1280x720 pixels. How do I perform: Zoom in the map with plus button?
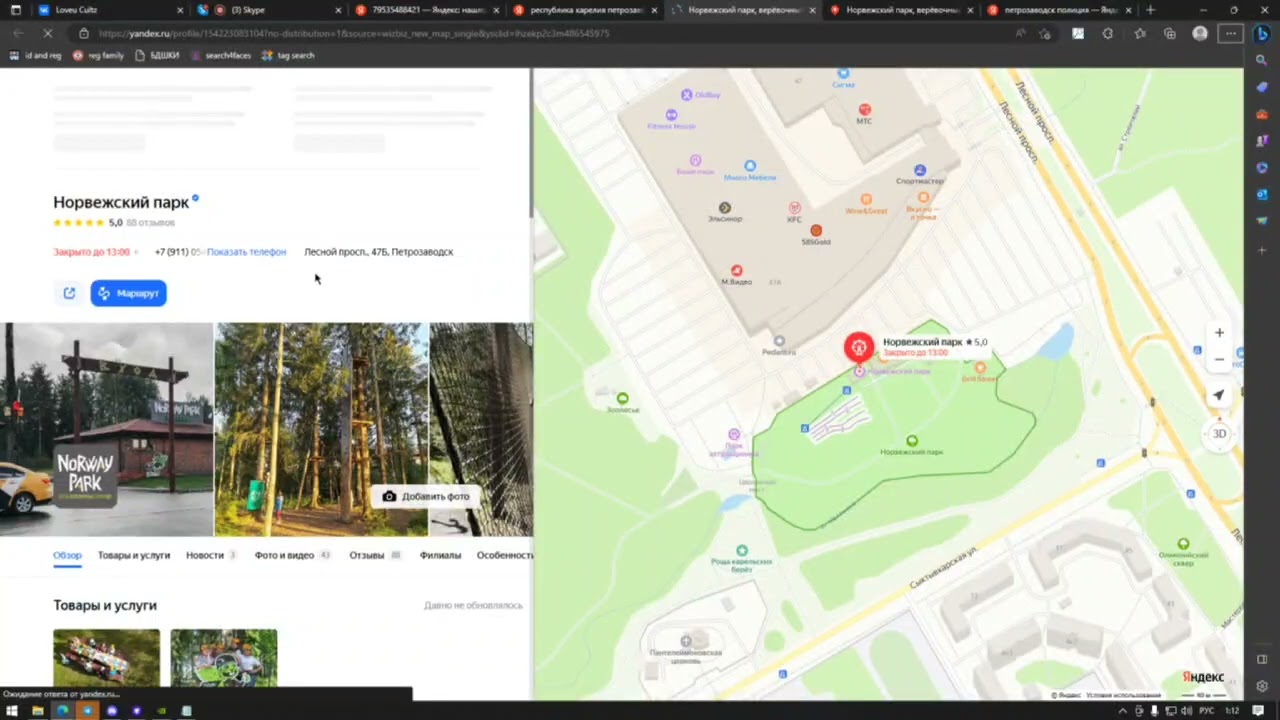tap(1219, 333)
